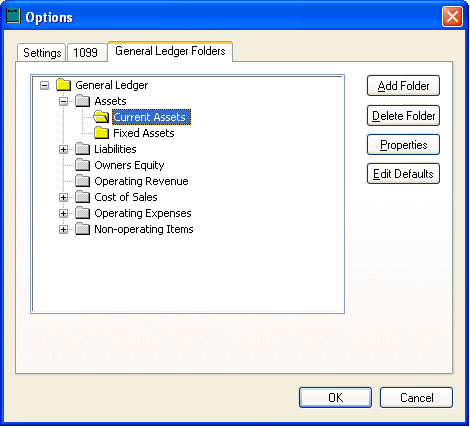The image size is (470, 427).
Task: Expand the Operating Expenses branch
Action: (x=63, y=213)
